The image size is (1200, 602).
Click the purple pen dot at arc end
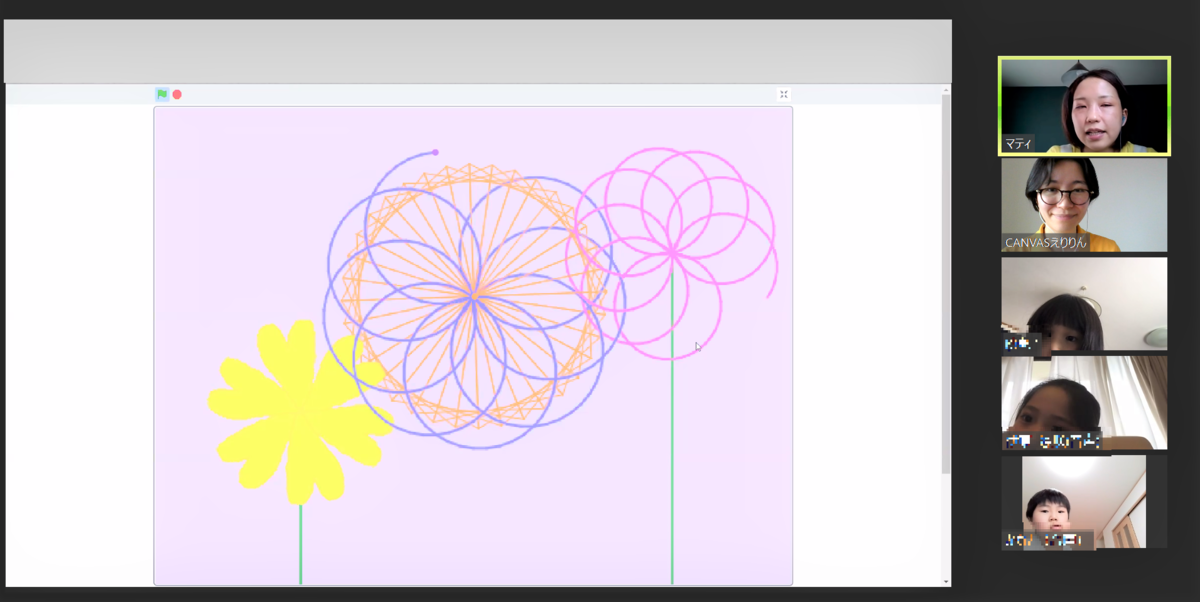[x=435, y=152]
